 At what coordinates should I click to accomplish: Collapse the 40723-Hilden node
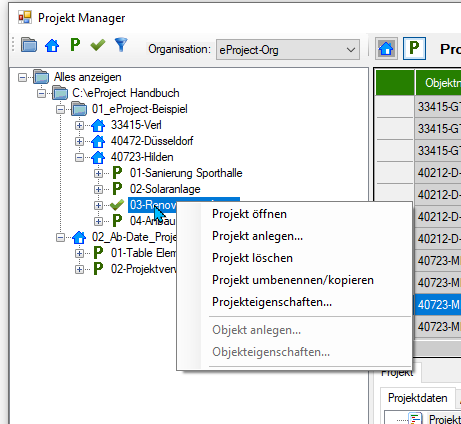pyautogui.click(x=79, y=158)
